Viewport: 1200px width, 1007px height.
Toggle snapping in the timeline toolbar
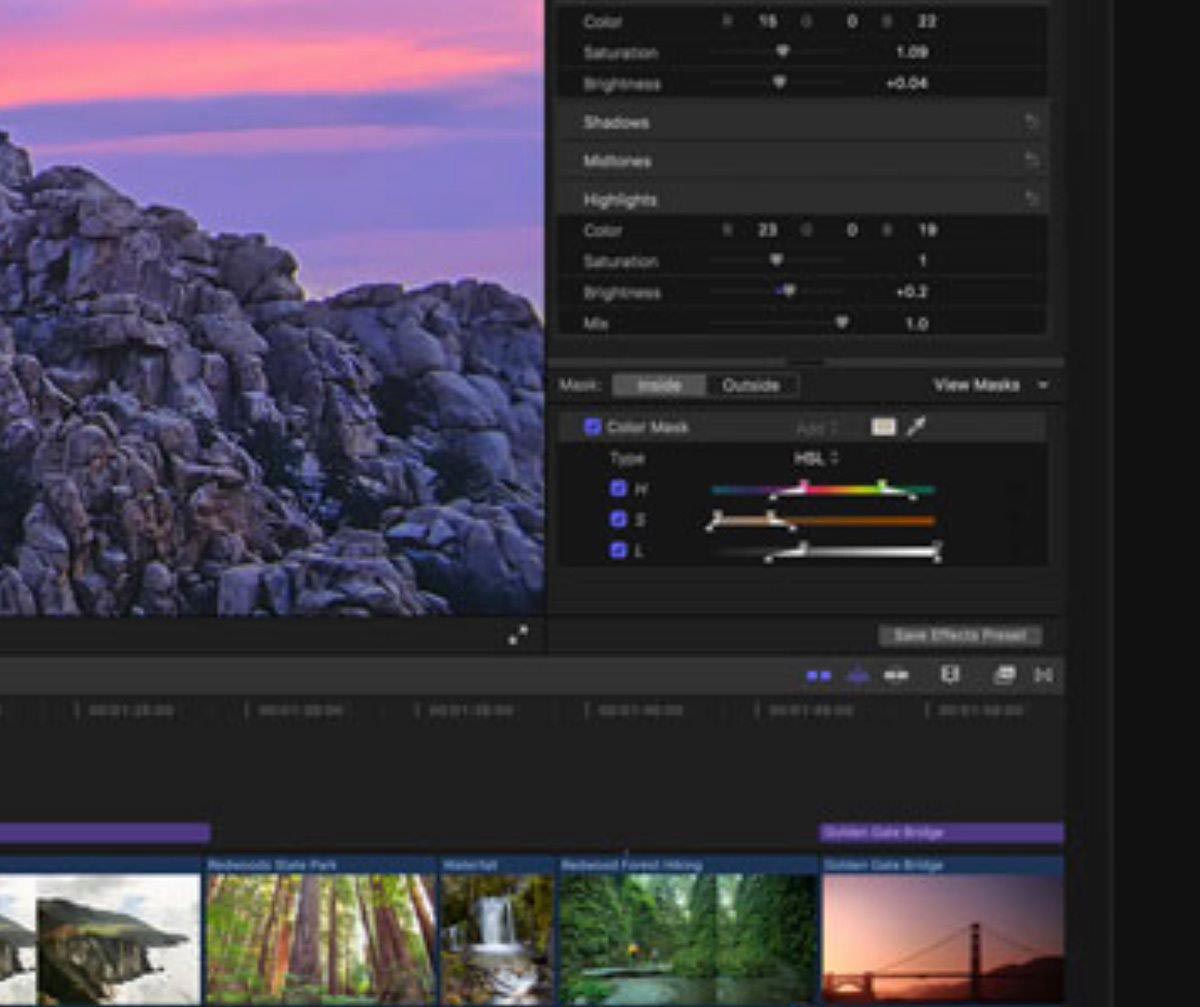point(896,676)
